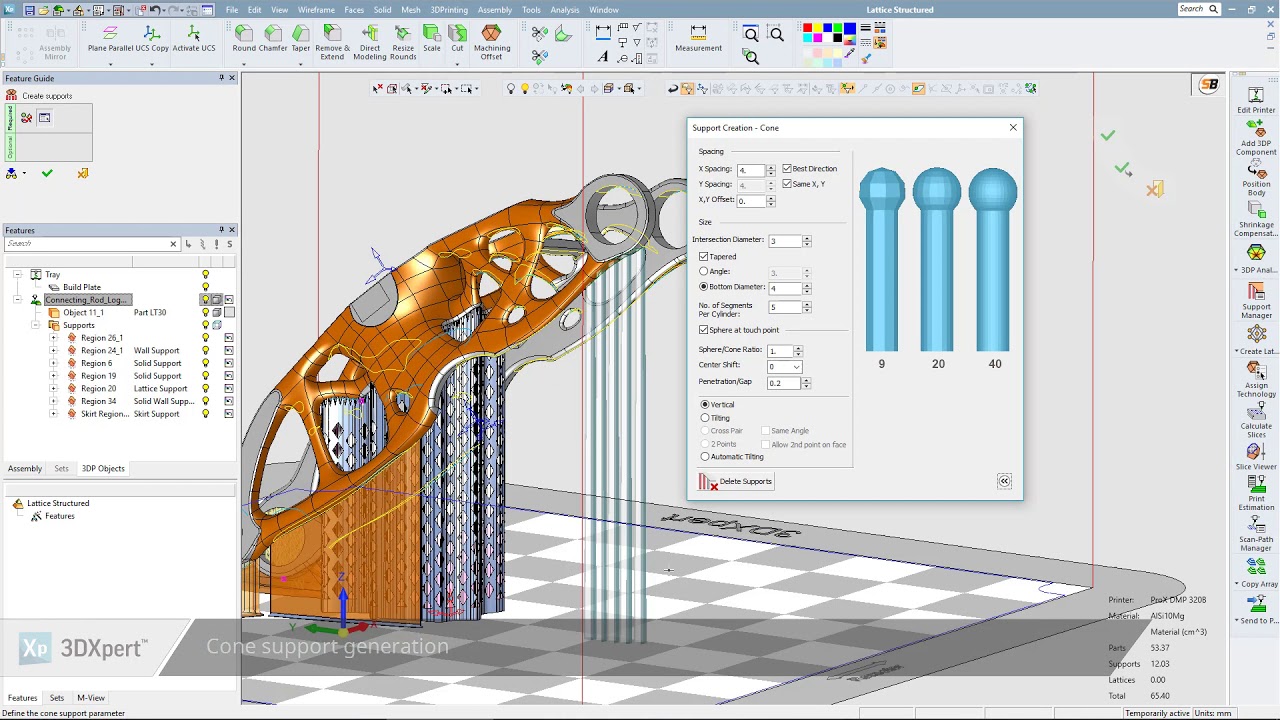The height and width of the screenshot is (720, 1280).
Task: Open Edit Printer in right sidebar
Action: pos(1256,100)
